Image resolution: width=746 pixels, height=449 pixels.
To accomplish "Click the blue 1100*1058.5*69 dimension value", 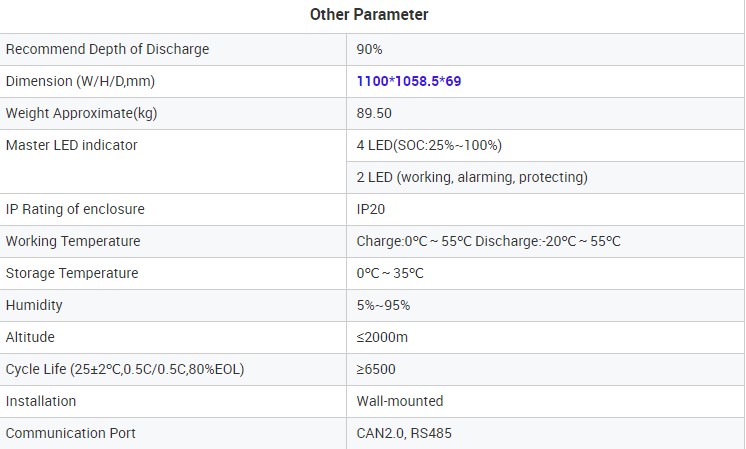I will (409, 81).
